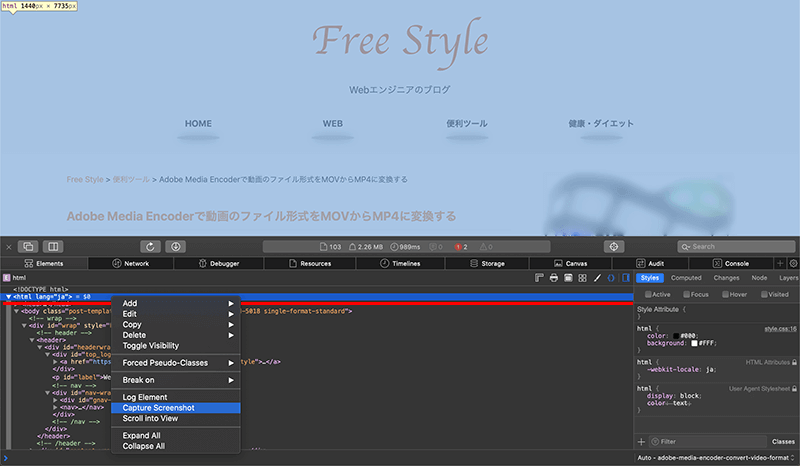Reload the page from inspector toolbar
800x466 pixels.
pos(150,247)
